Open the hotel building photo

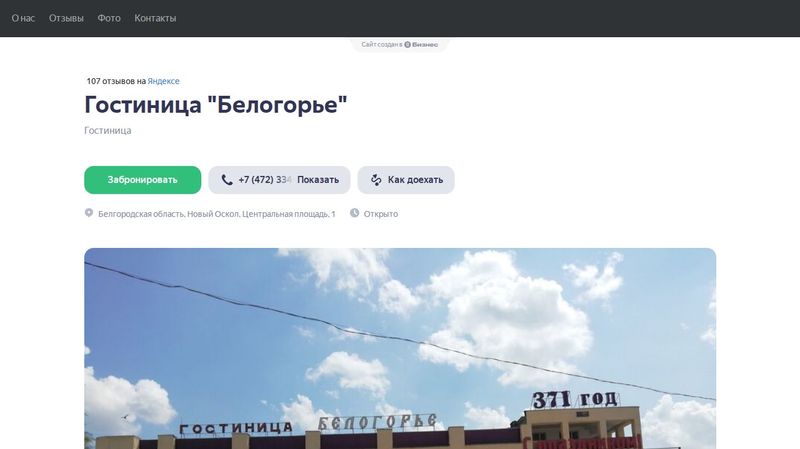pos(400,348)
